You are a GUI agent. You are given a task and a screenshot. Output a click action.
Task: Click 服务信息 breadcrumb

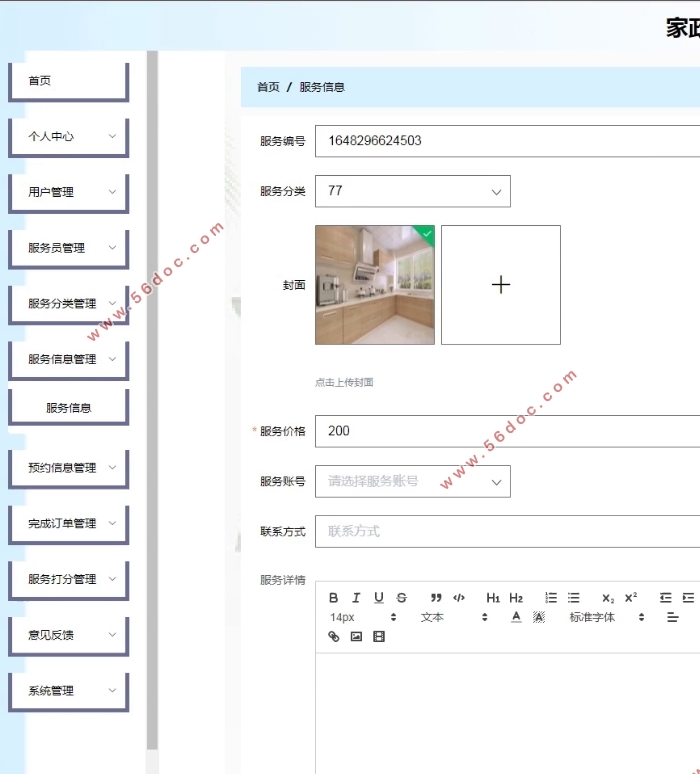point(322,87)
